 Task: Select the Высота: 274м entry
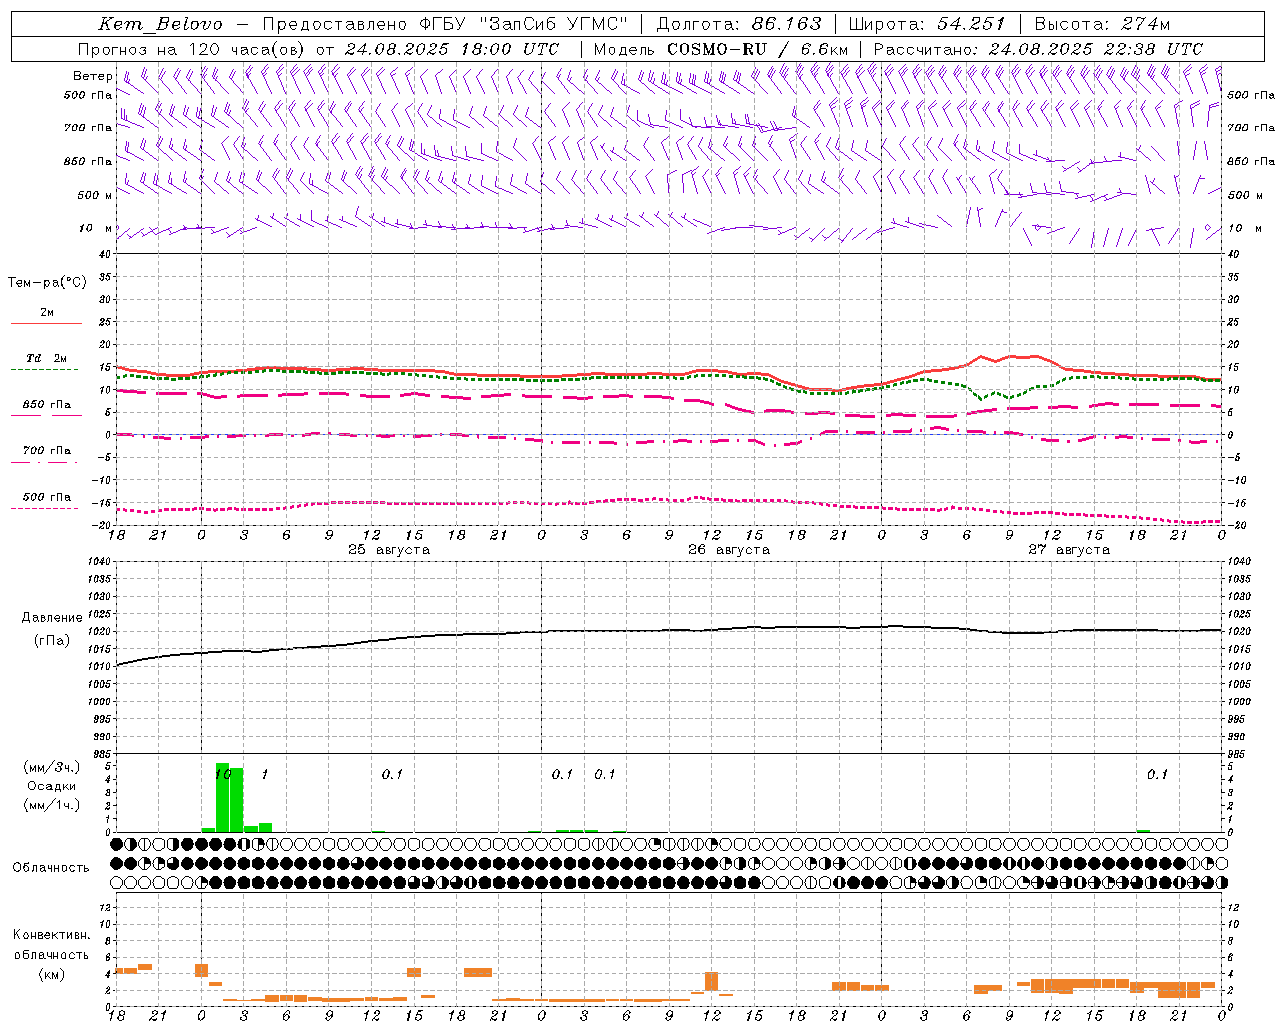1102,24
